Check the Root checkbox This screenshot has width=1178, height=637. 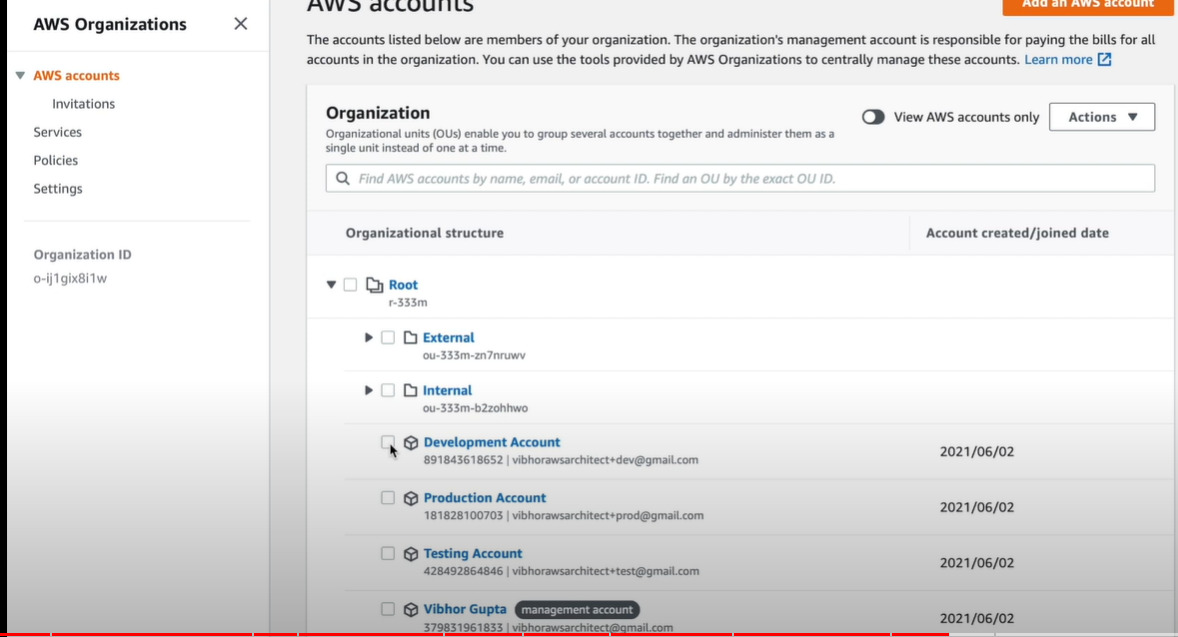click(350, 285)
